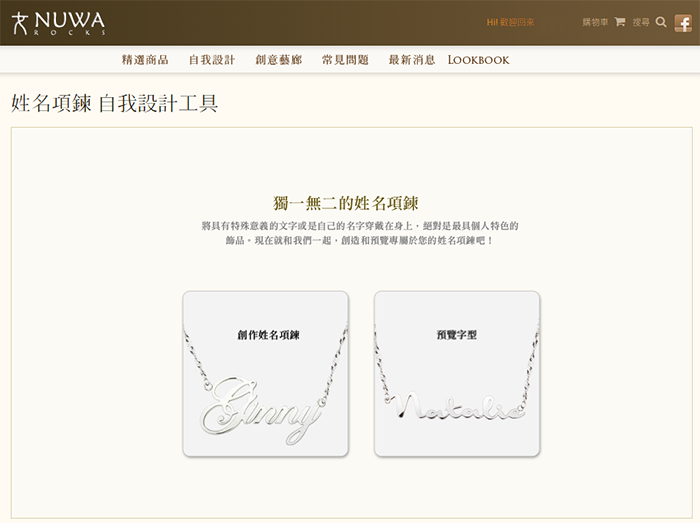
Task: Click the 購物車 text link
Action: tap(595, 22)
